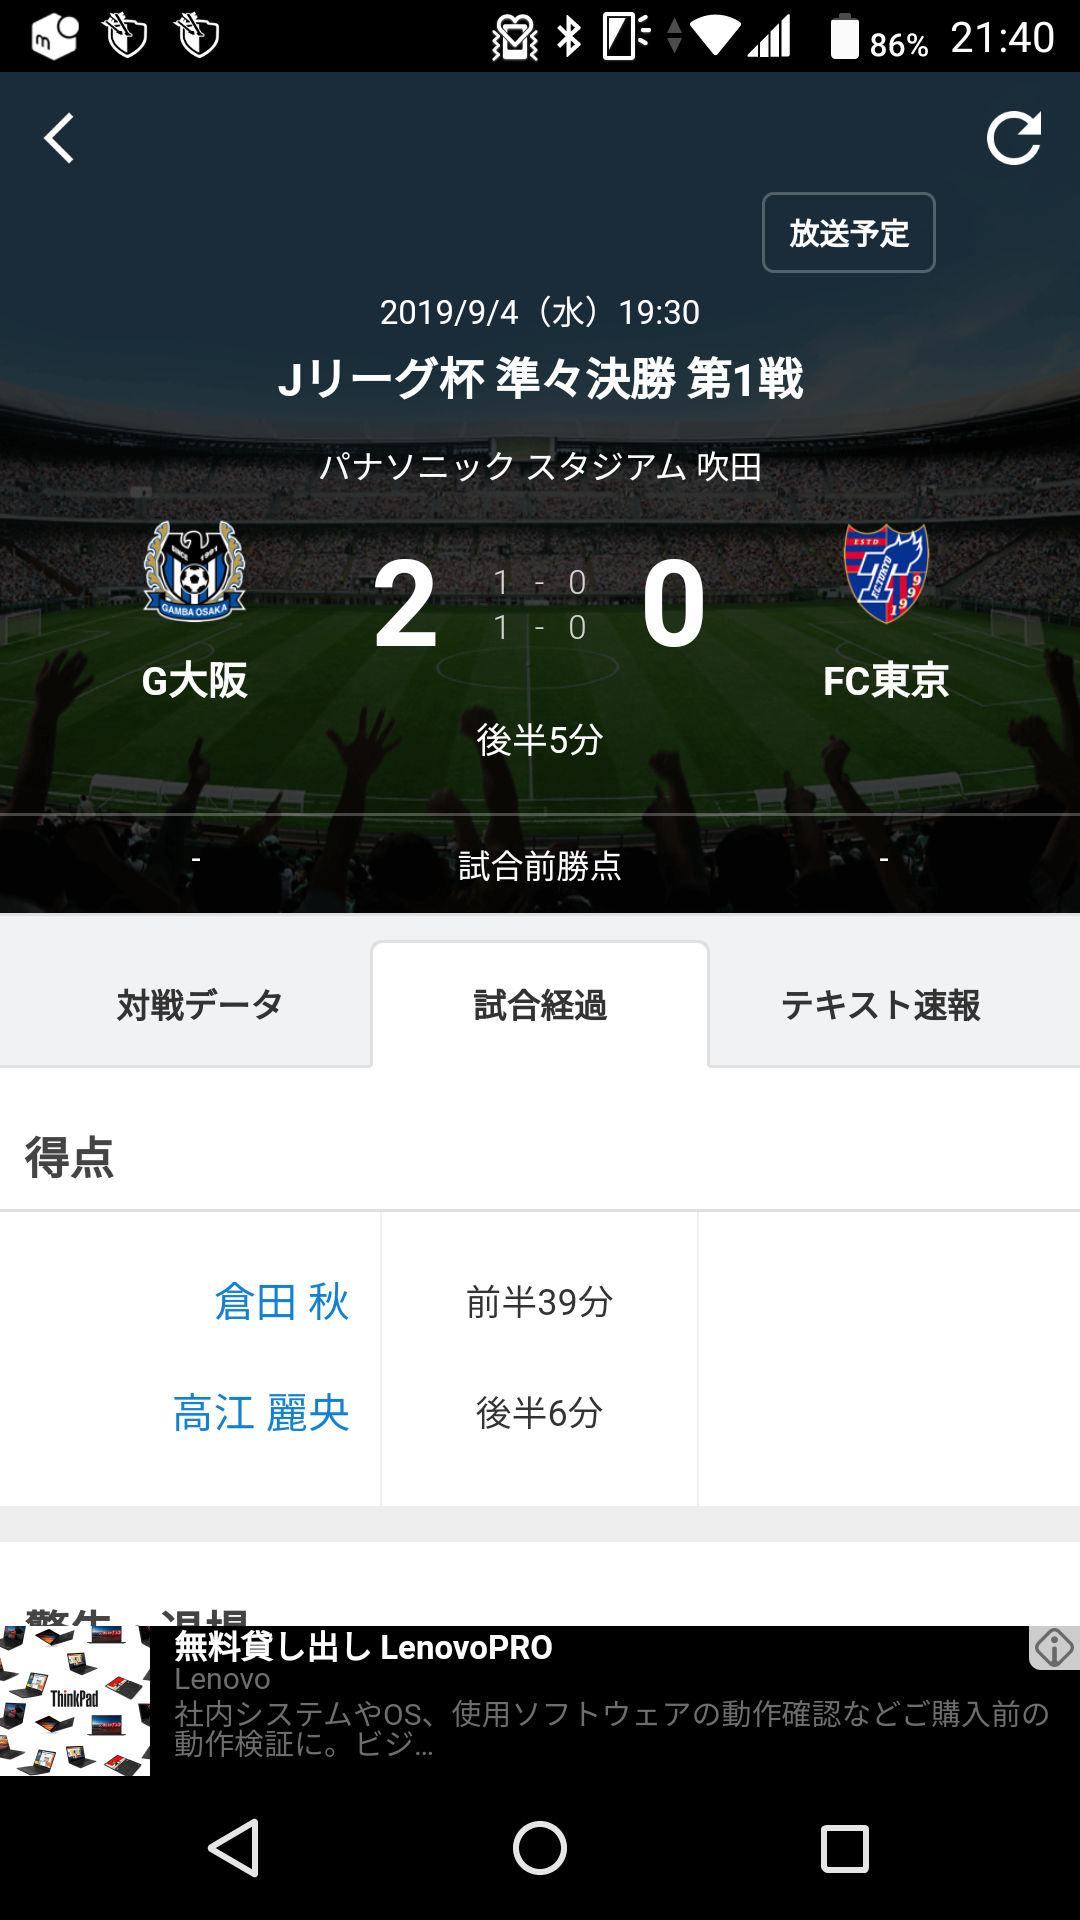The height and width of the screenshot is (1920, 1080).
Task: Tap the 試合前勝点 row
Action: 540,866
